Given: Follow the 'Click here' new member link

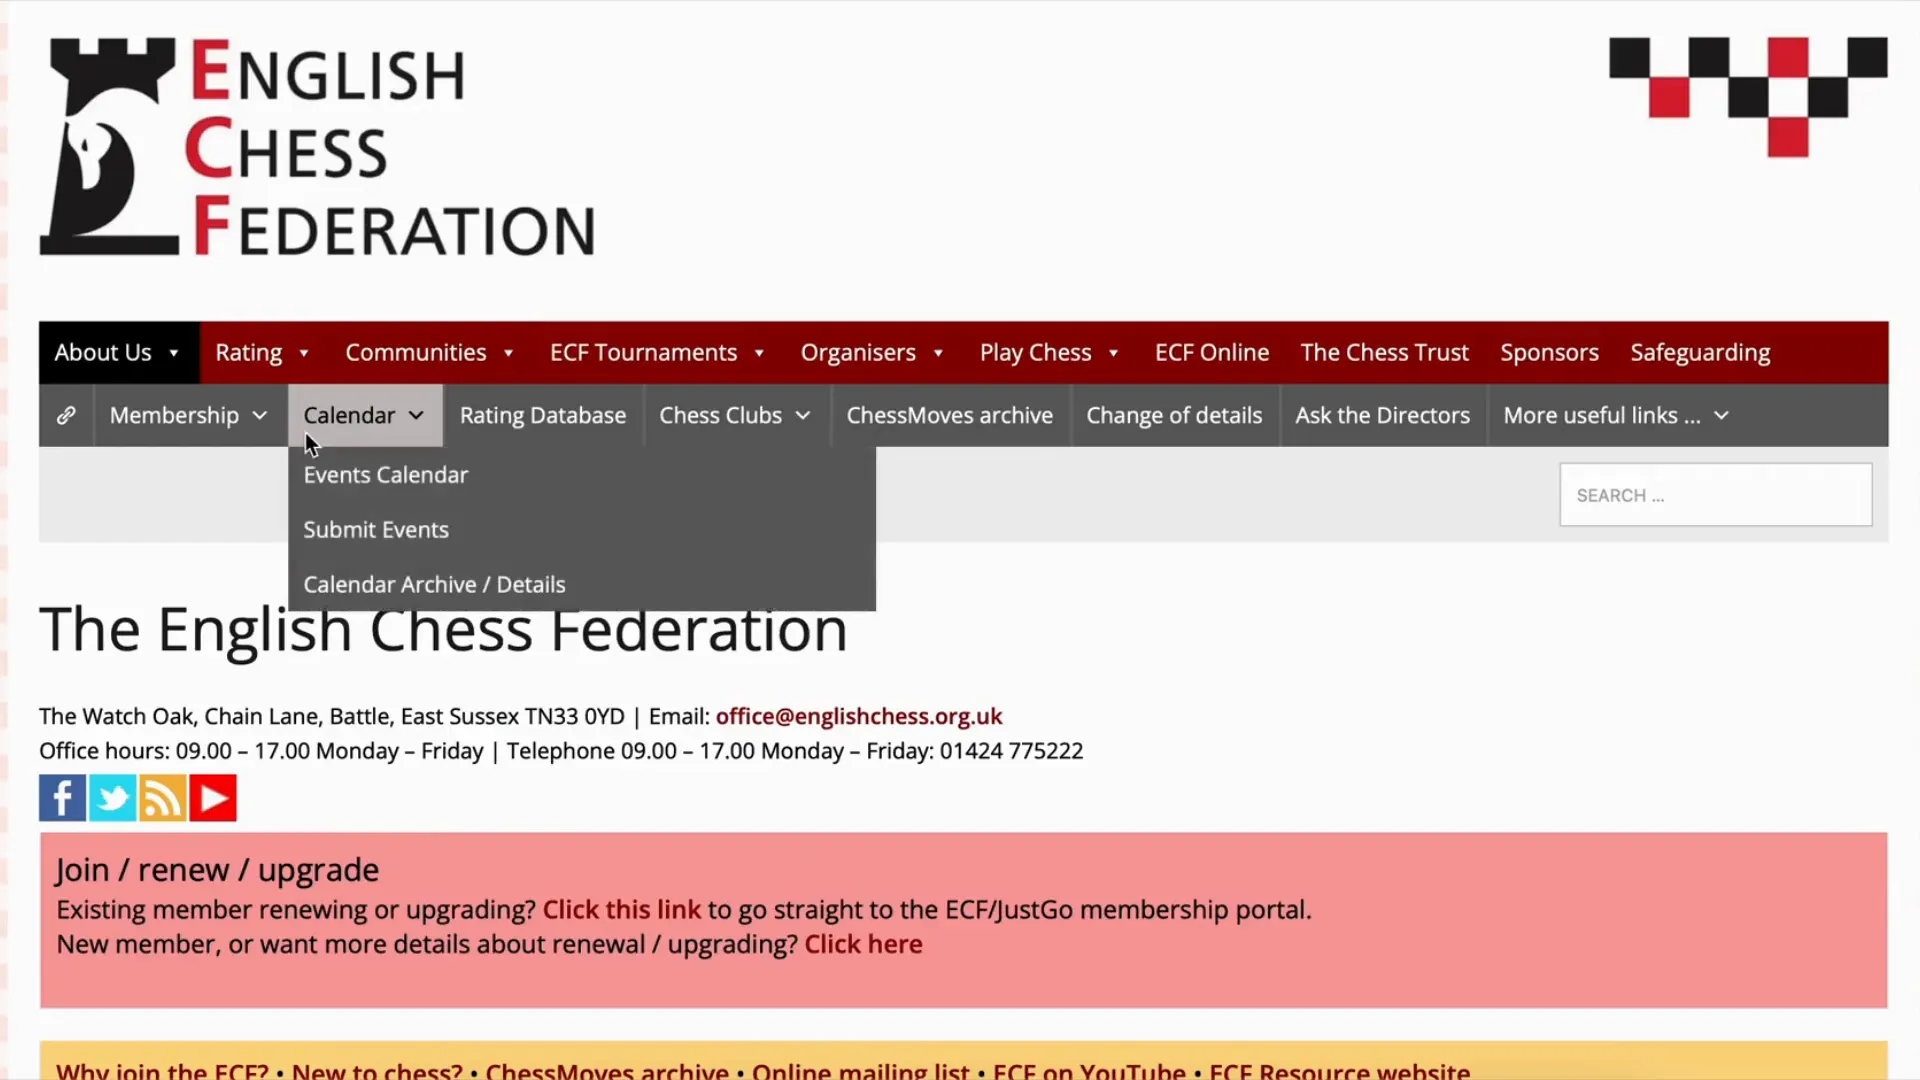Looking at the screenshot, I should tap(864, 944).
